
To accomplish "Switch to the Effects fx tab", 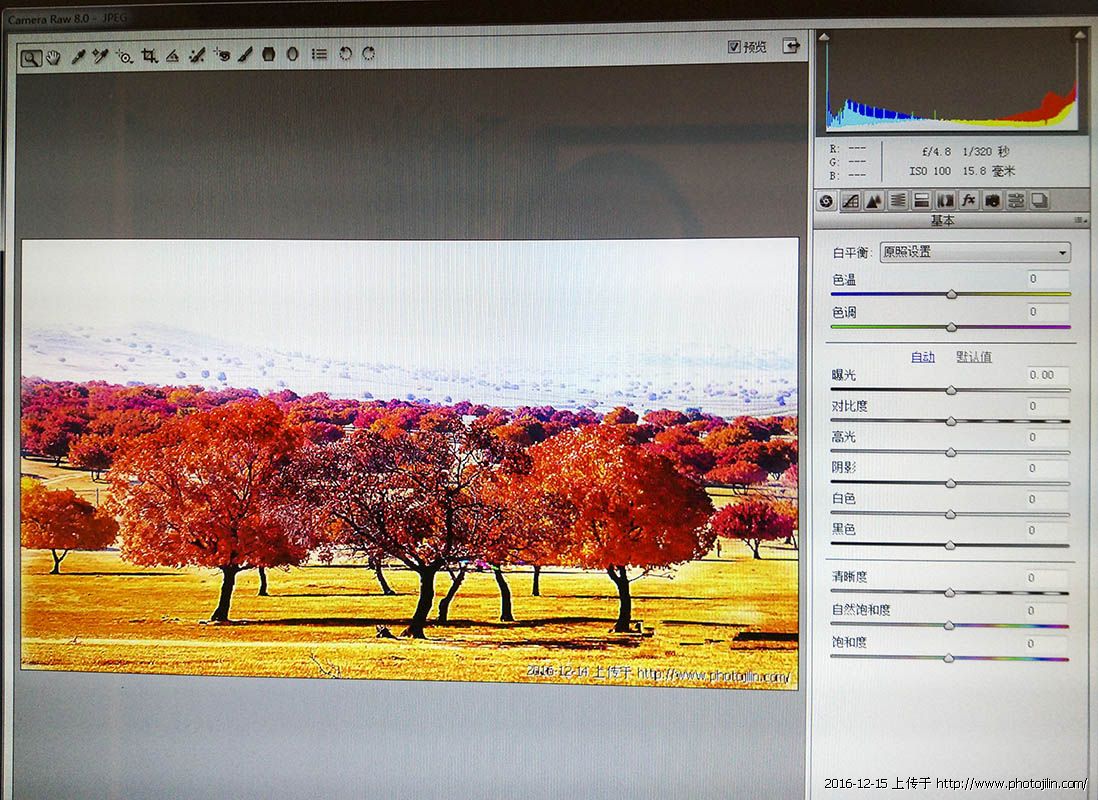I will click(968, 200).
